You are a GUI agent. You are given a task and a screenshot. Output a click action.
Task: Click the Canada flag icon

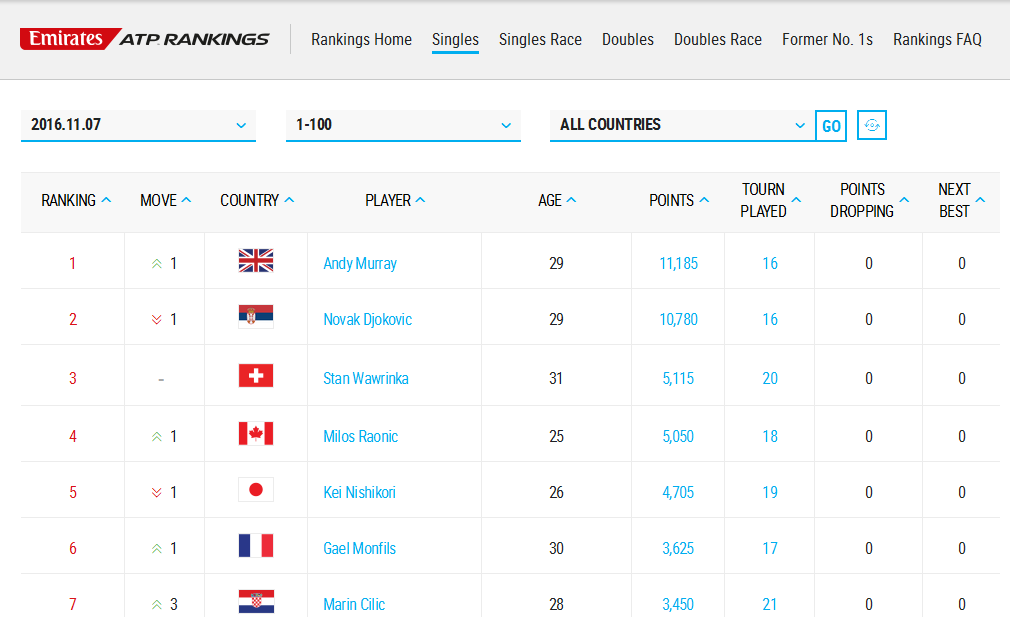click(256, 434)
